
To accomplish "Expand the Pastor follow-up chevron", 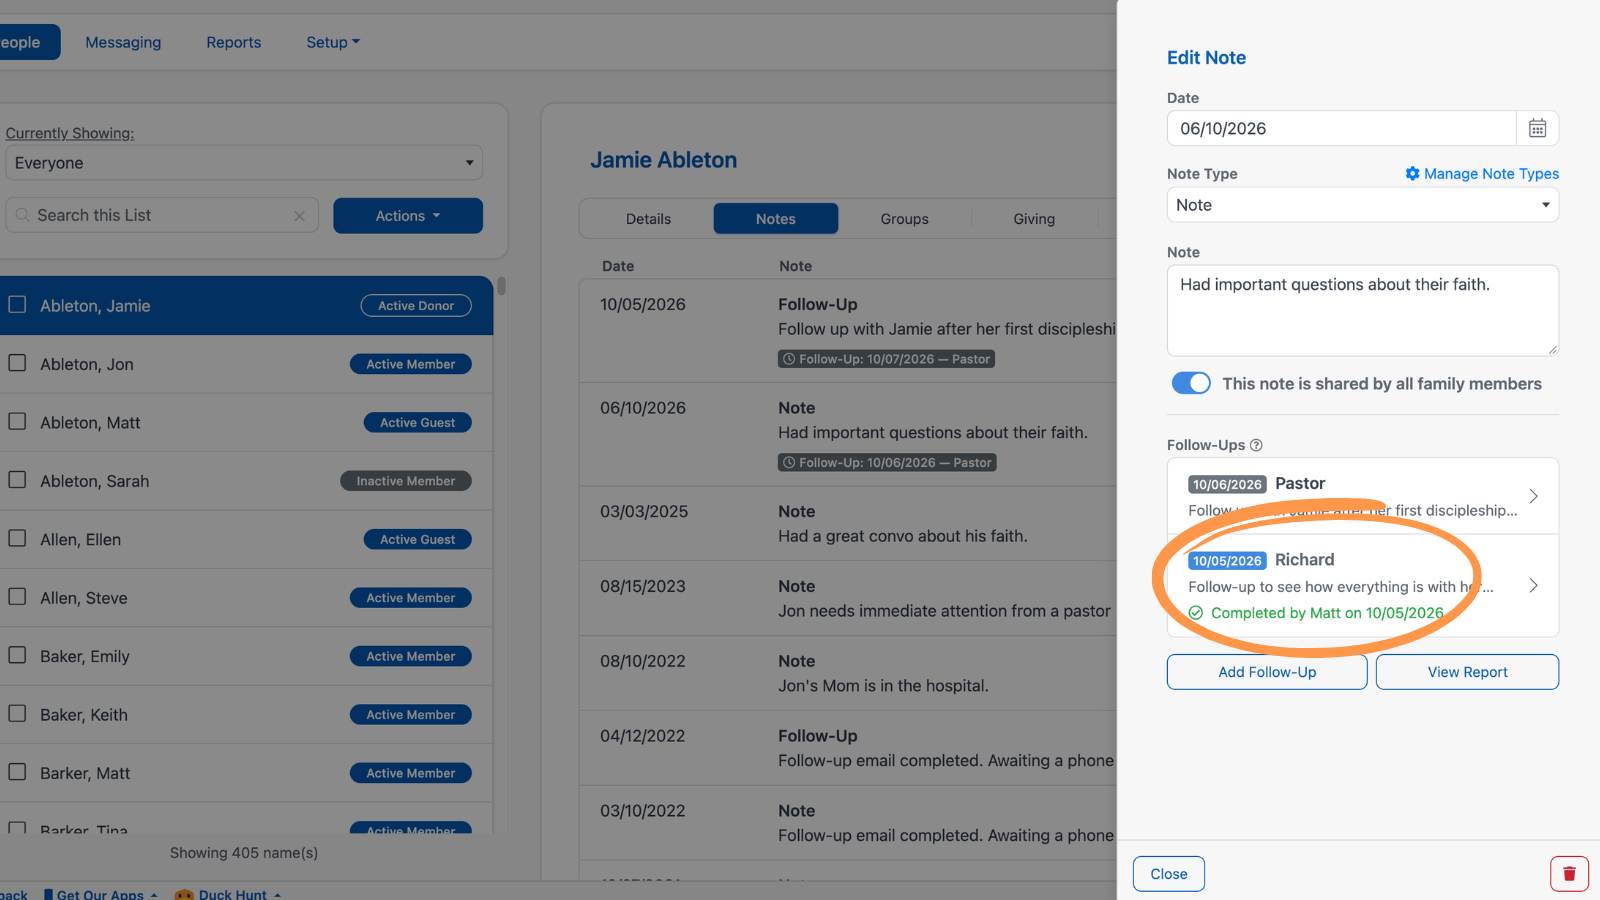I will [1533, 496].
